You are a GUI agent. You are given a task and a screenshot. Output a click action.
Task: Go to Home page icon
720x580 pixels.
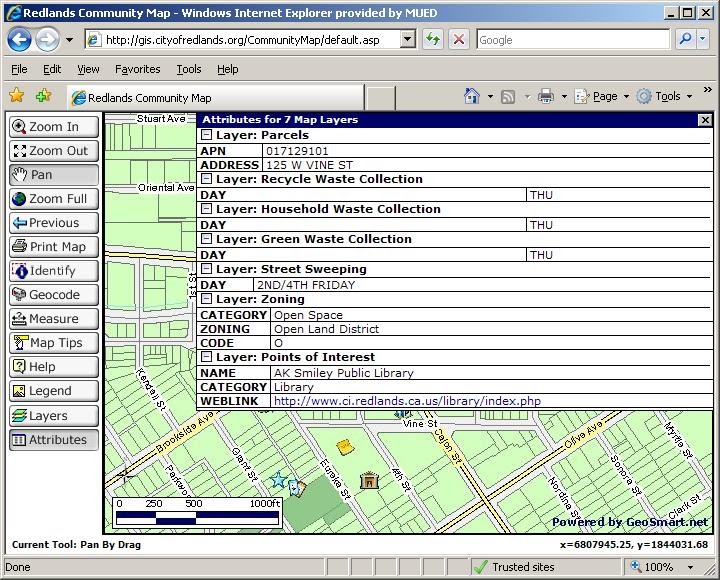pos(472,96)
